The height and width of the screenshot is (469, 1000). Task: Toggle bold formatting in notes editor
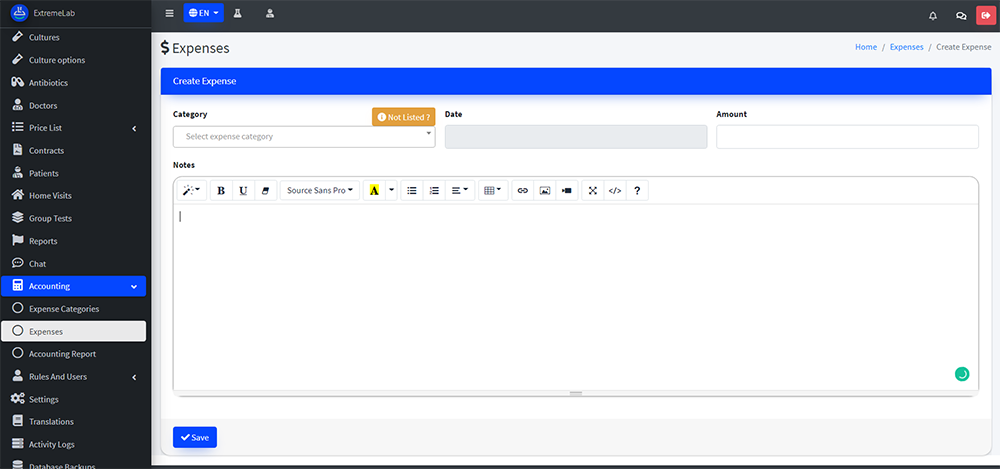coord(221,190)
